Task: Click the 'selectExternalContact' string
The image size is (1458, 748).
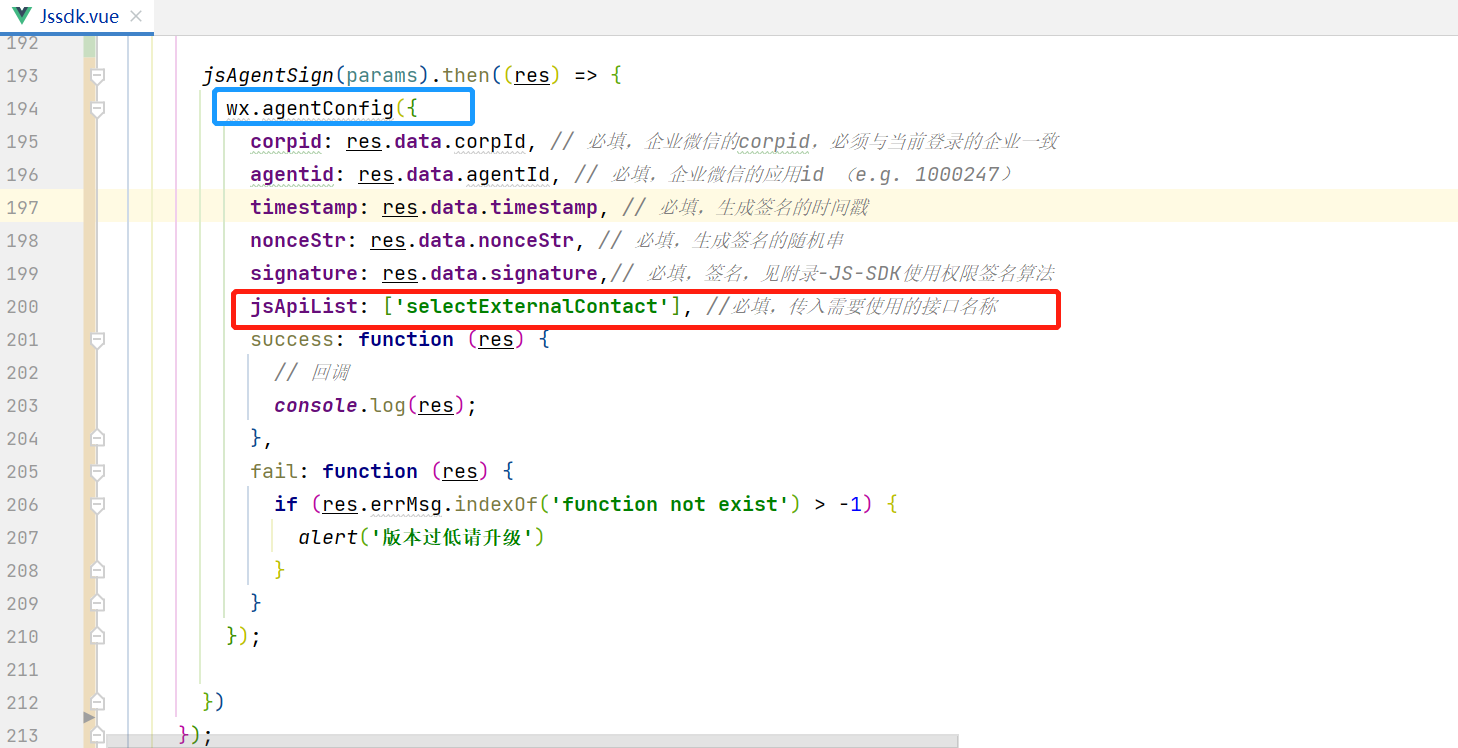Action: coord(532,306)
